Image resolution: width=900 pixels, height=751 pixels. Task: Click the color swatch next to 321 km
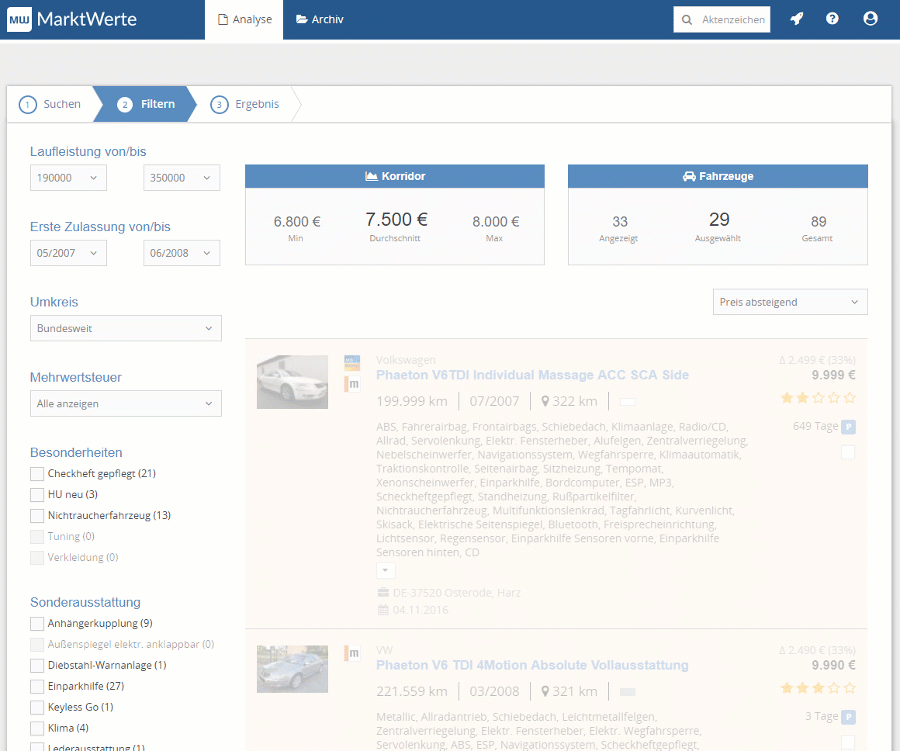(x=628, y=692)
